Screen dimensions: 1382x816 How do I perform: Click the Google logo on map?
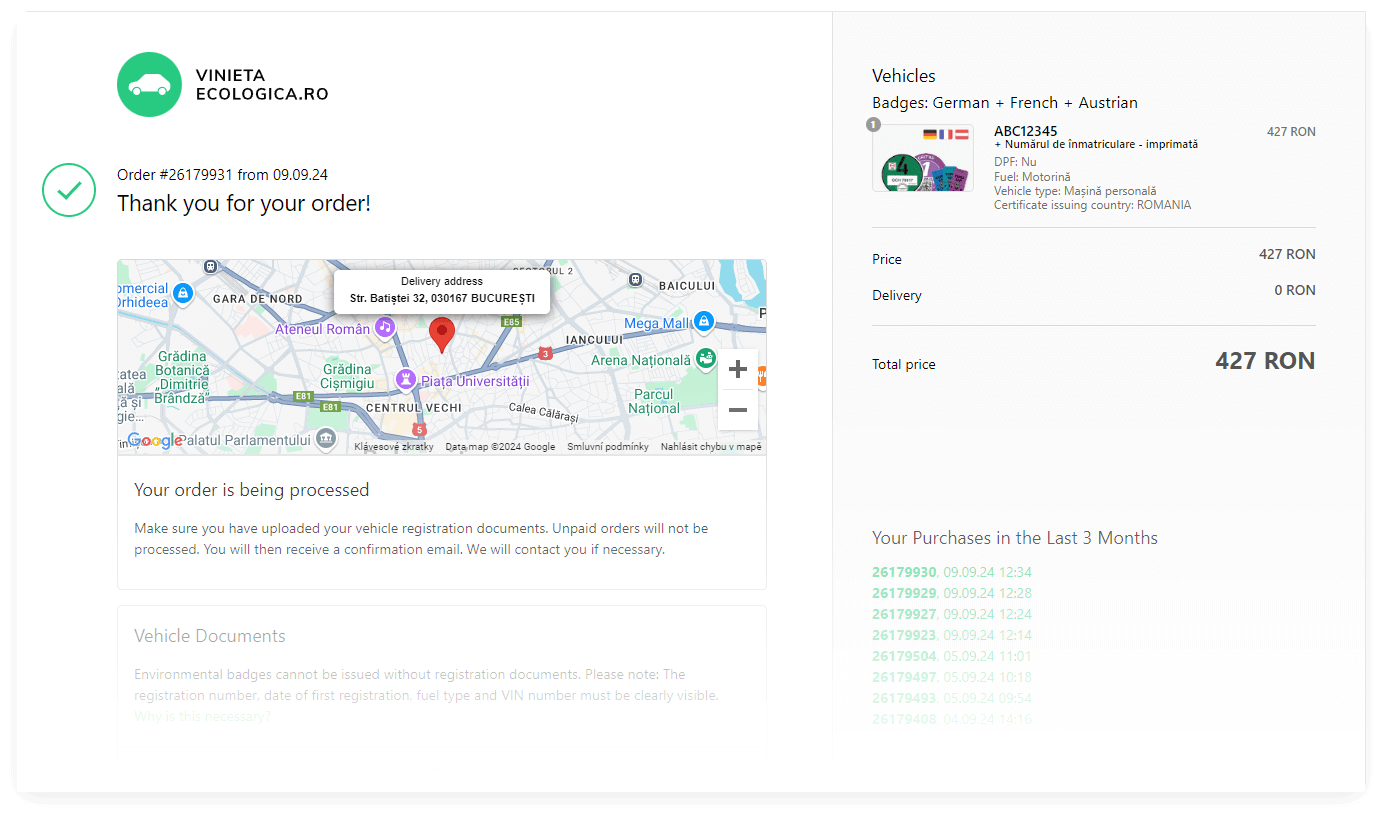[155, 440]
